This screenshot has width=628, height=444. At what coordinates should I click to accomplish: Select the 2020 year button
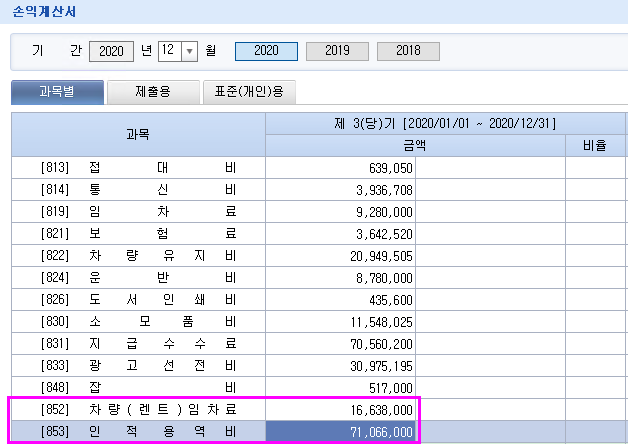[265, 51]
